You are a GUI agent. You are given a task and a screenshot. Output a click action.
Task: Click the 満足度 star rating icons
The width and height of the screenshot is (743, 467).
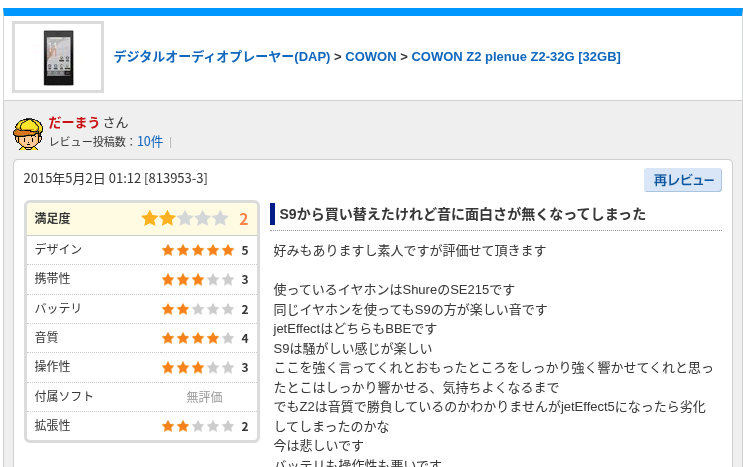click(x=185, y=219)
